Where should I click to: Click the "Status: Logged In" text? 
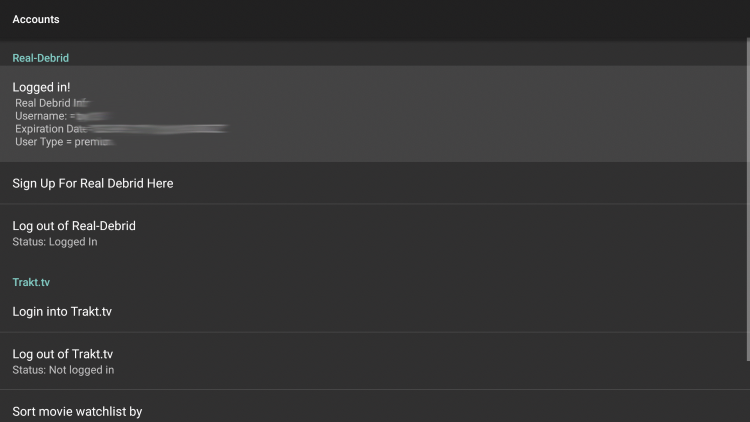tap(55, 242)
